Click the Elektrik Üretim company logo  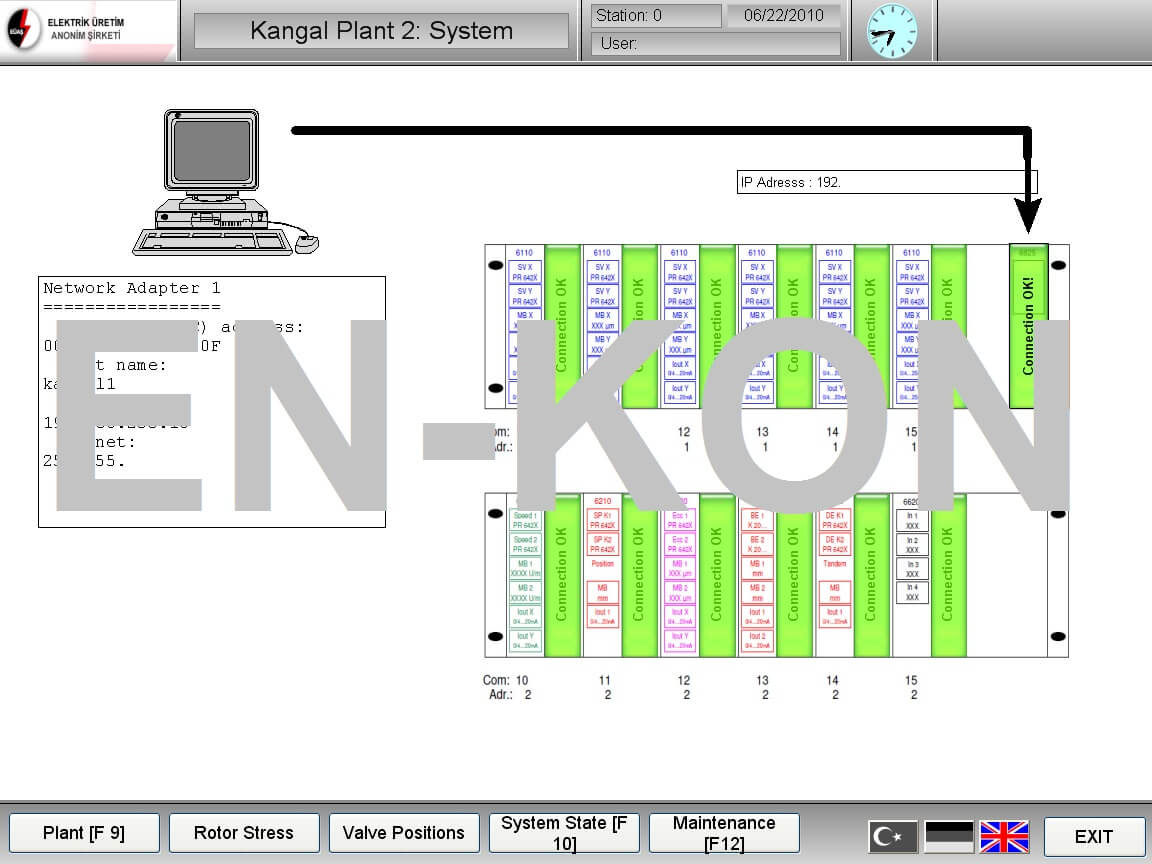click(68, 30)
